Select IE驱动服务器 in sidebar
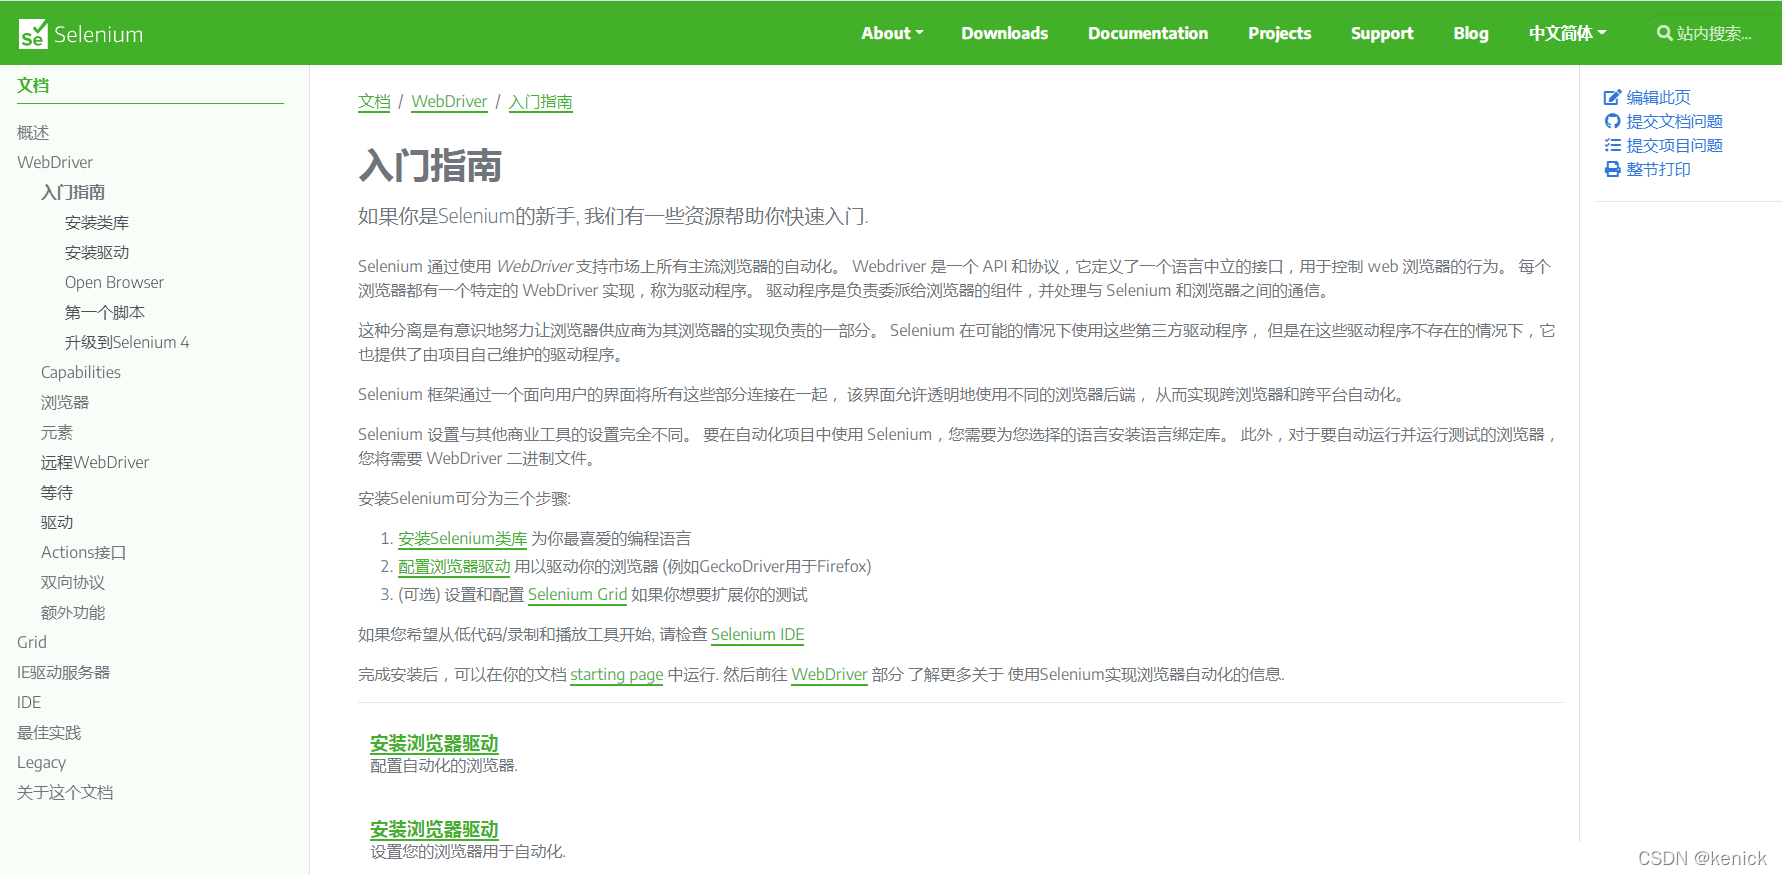Viewport: 1782px width, 875px height. (x=64, y=672)
